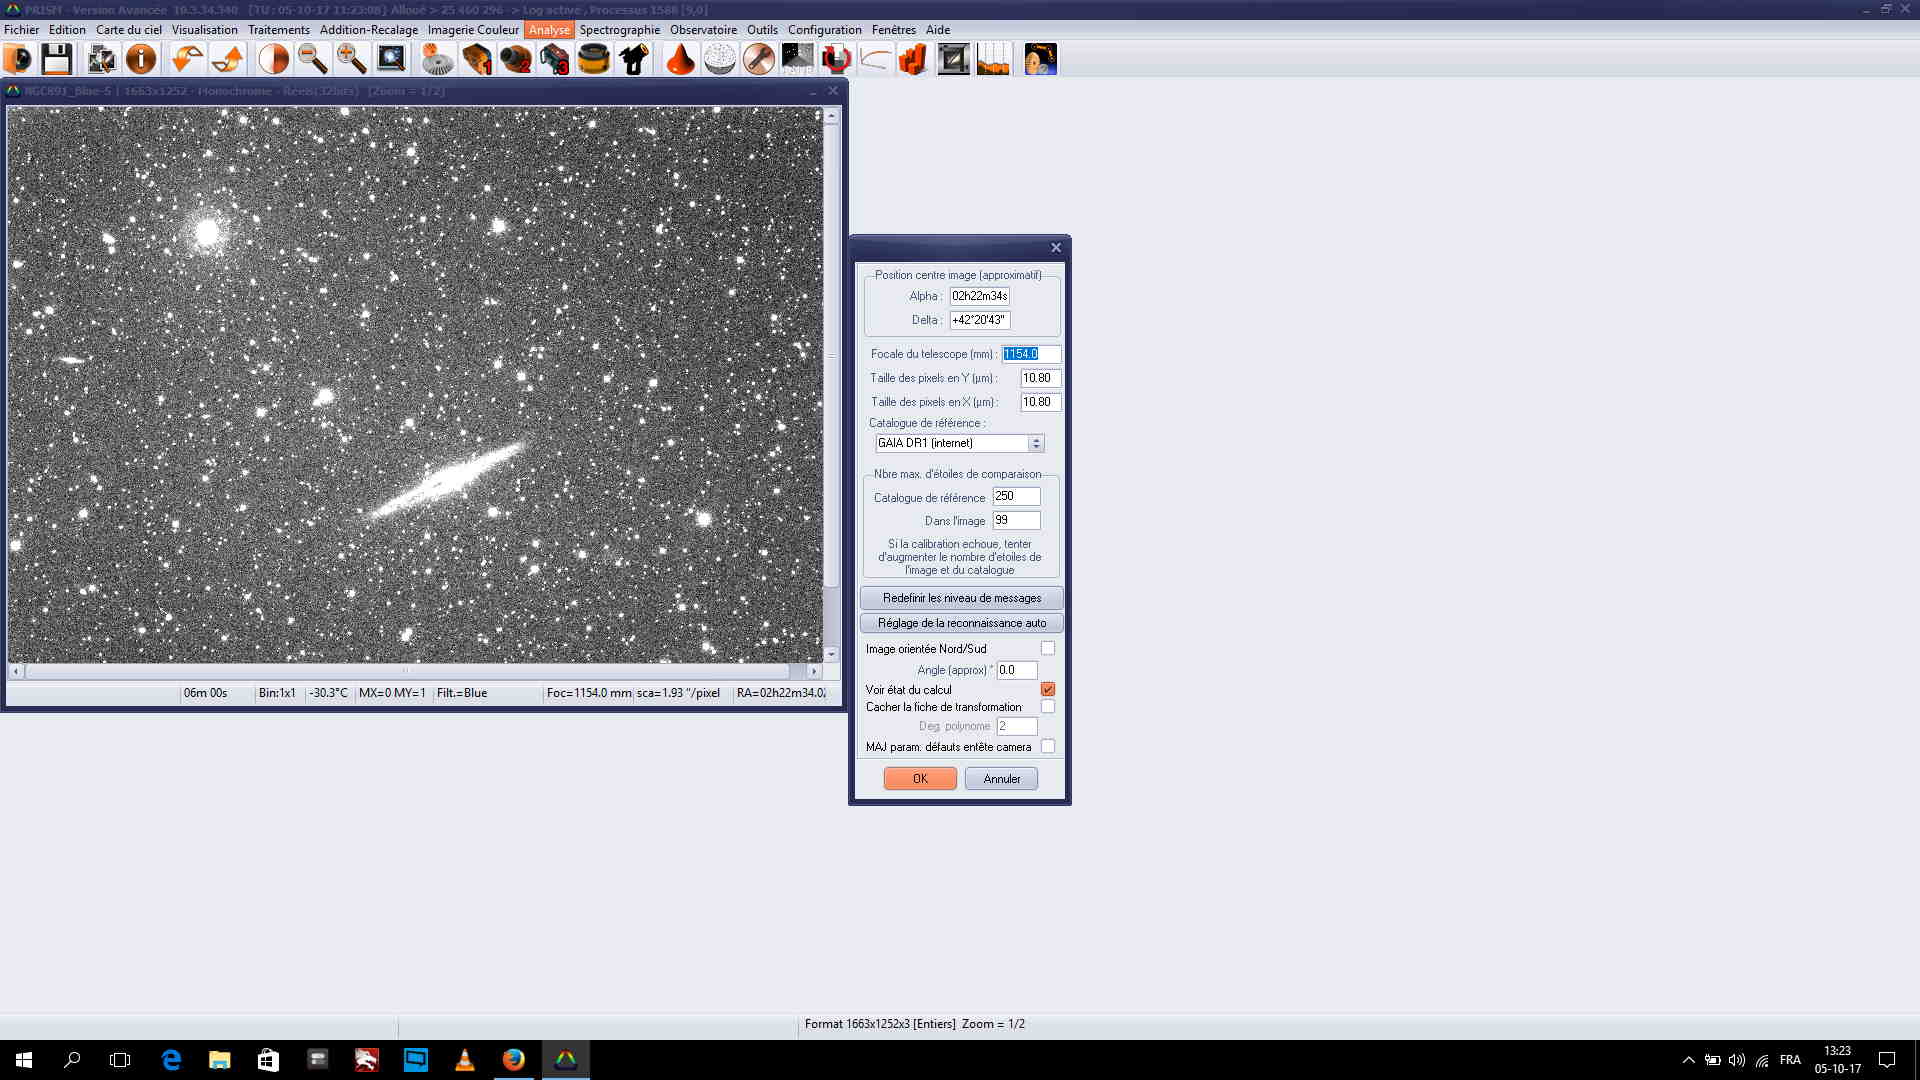Click the zoom in magnifier icon
This screenshot has height=1080, width=1920.
351,60
